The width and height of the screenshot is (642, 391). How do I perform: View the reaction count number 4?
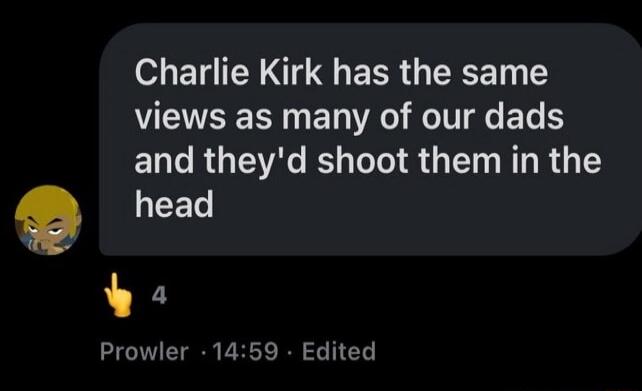click(x=159, y=295)
